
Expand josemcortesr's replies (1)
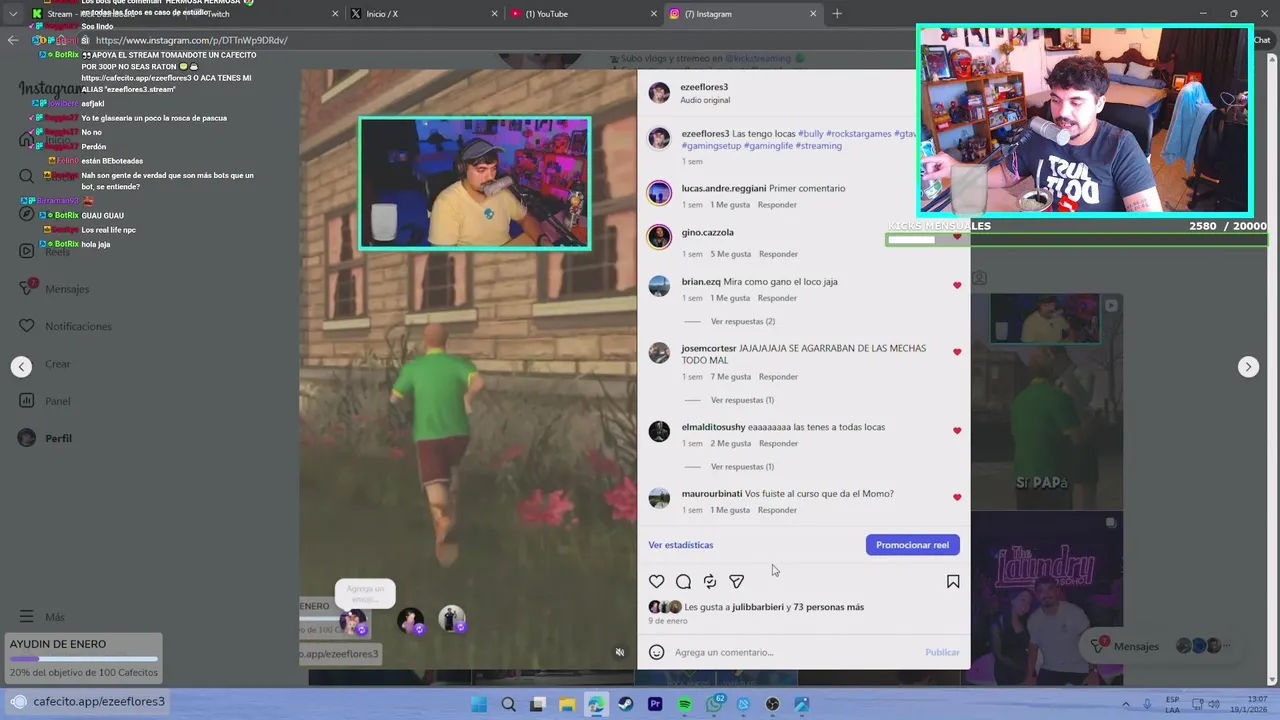click(742, 400)
